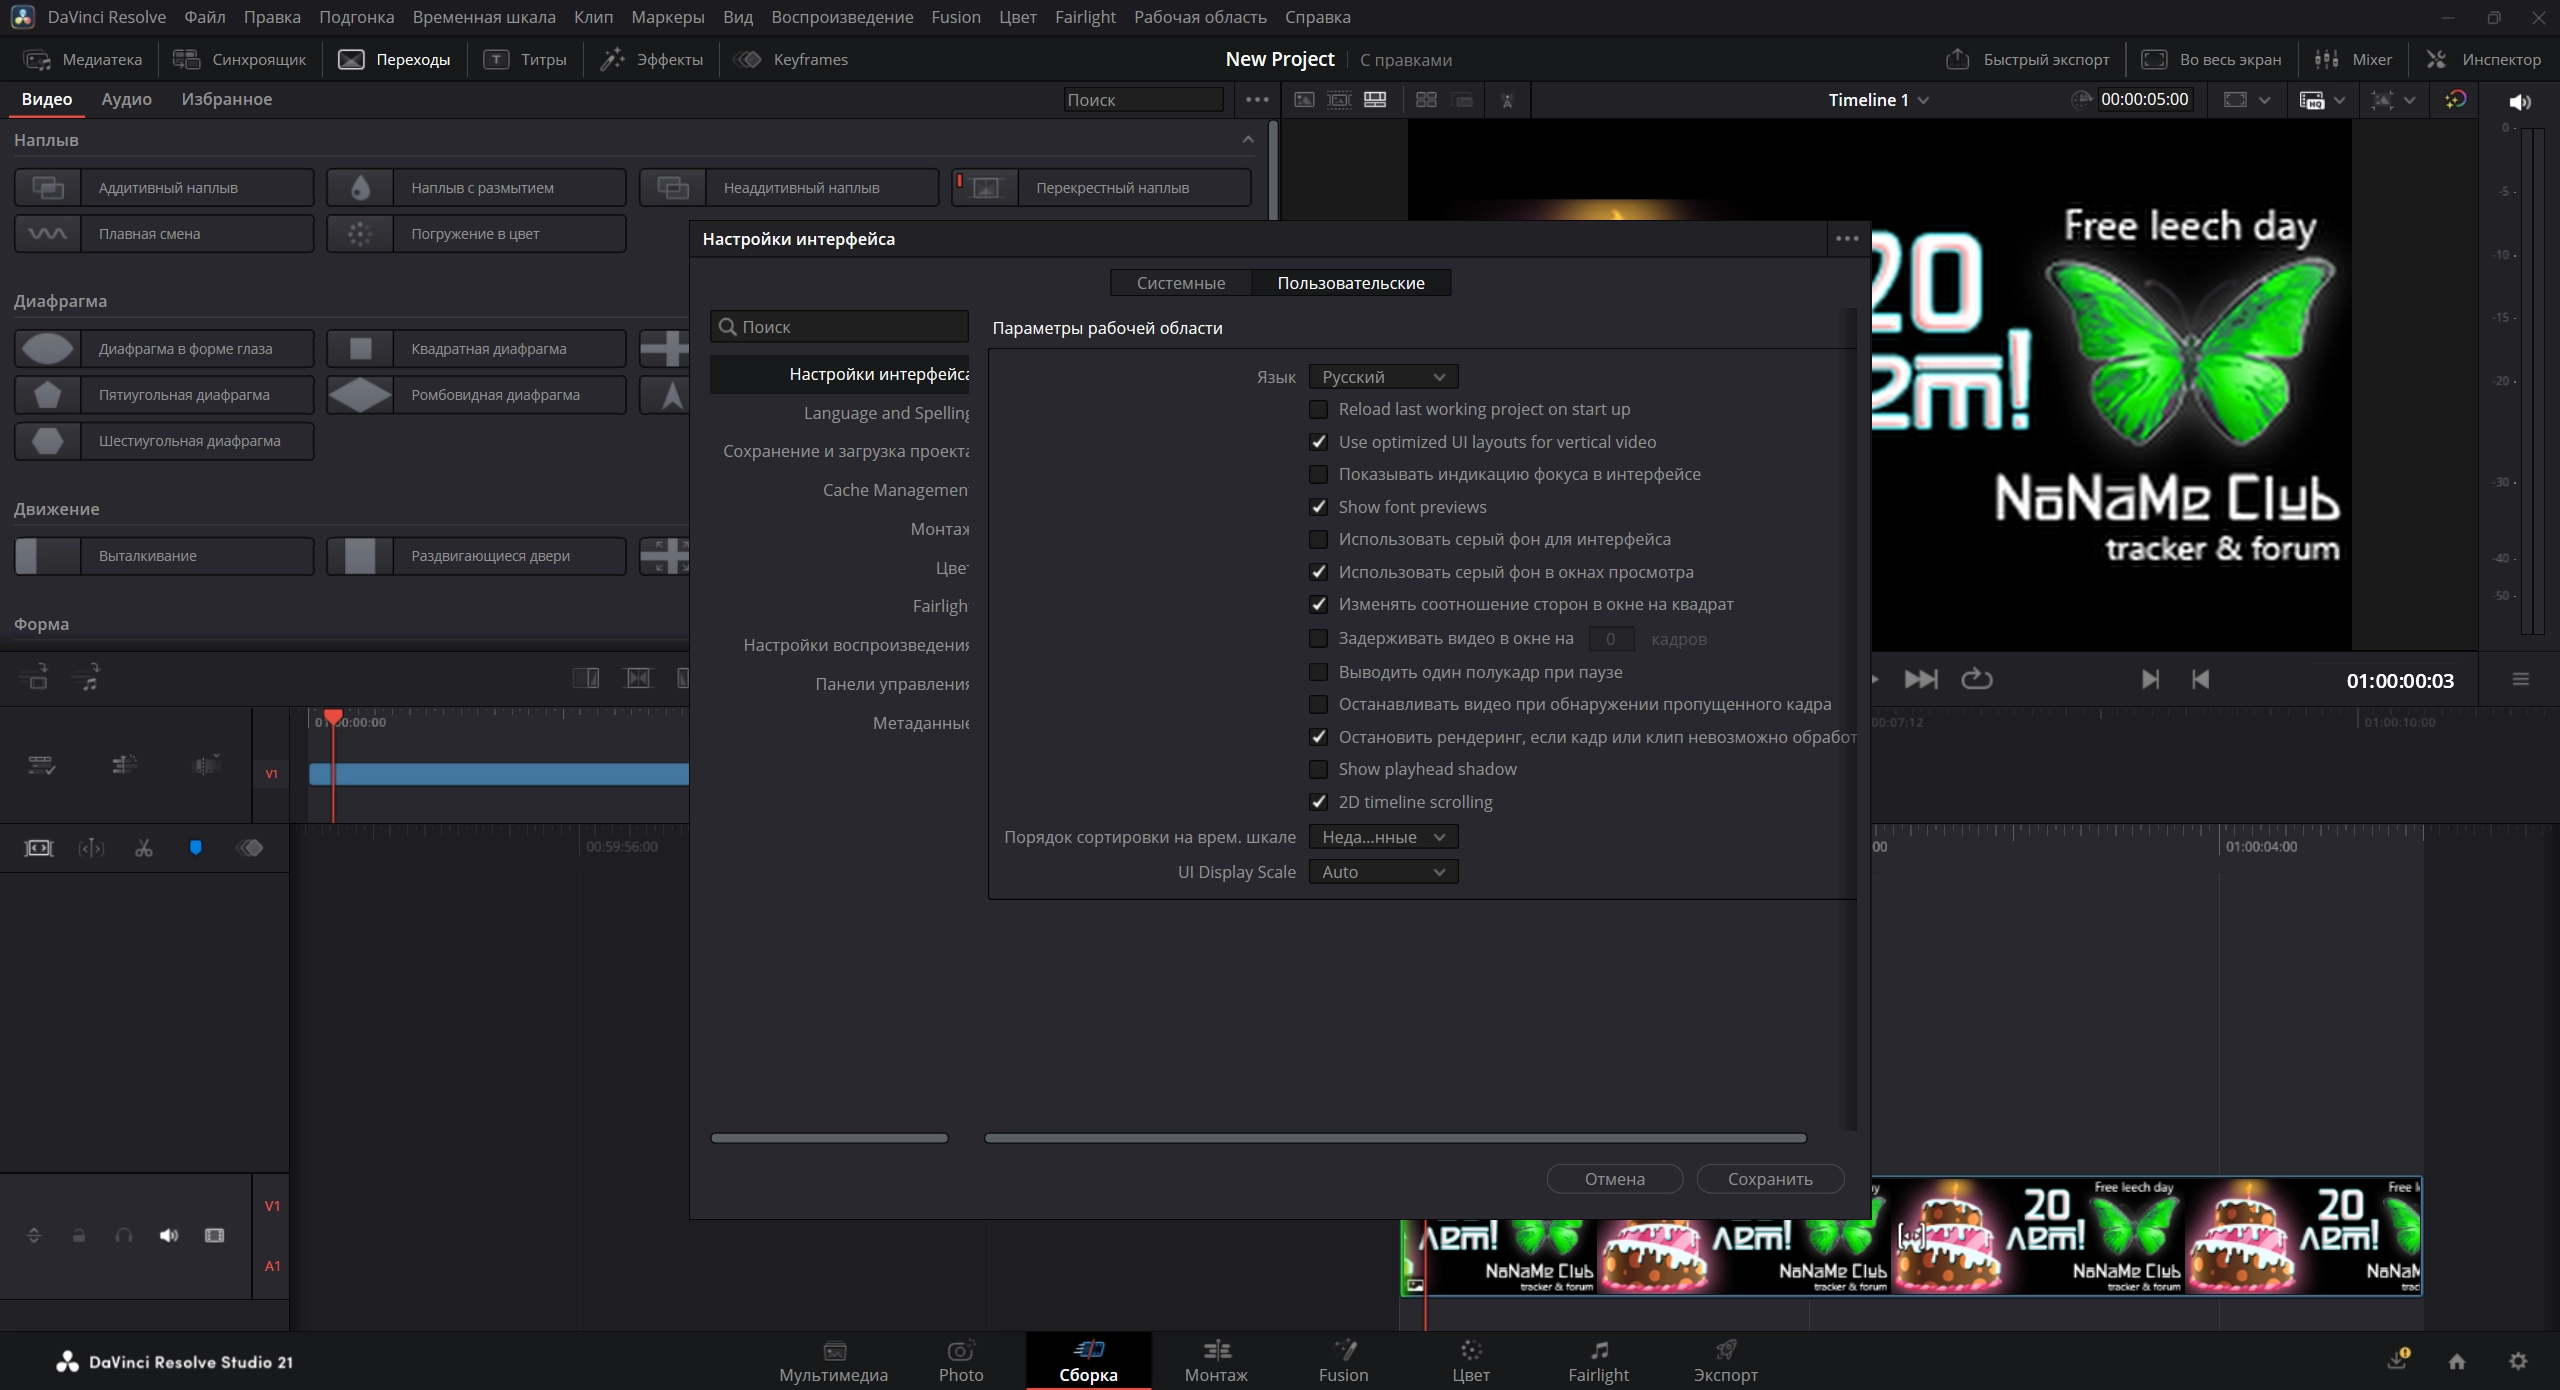The image size is (2560, 1390).
Task: Enable Reload last working project on start up
Action: pos(1319,409)
